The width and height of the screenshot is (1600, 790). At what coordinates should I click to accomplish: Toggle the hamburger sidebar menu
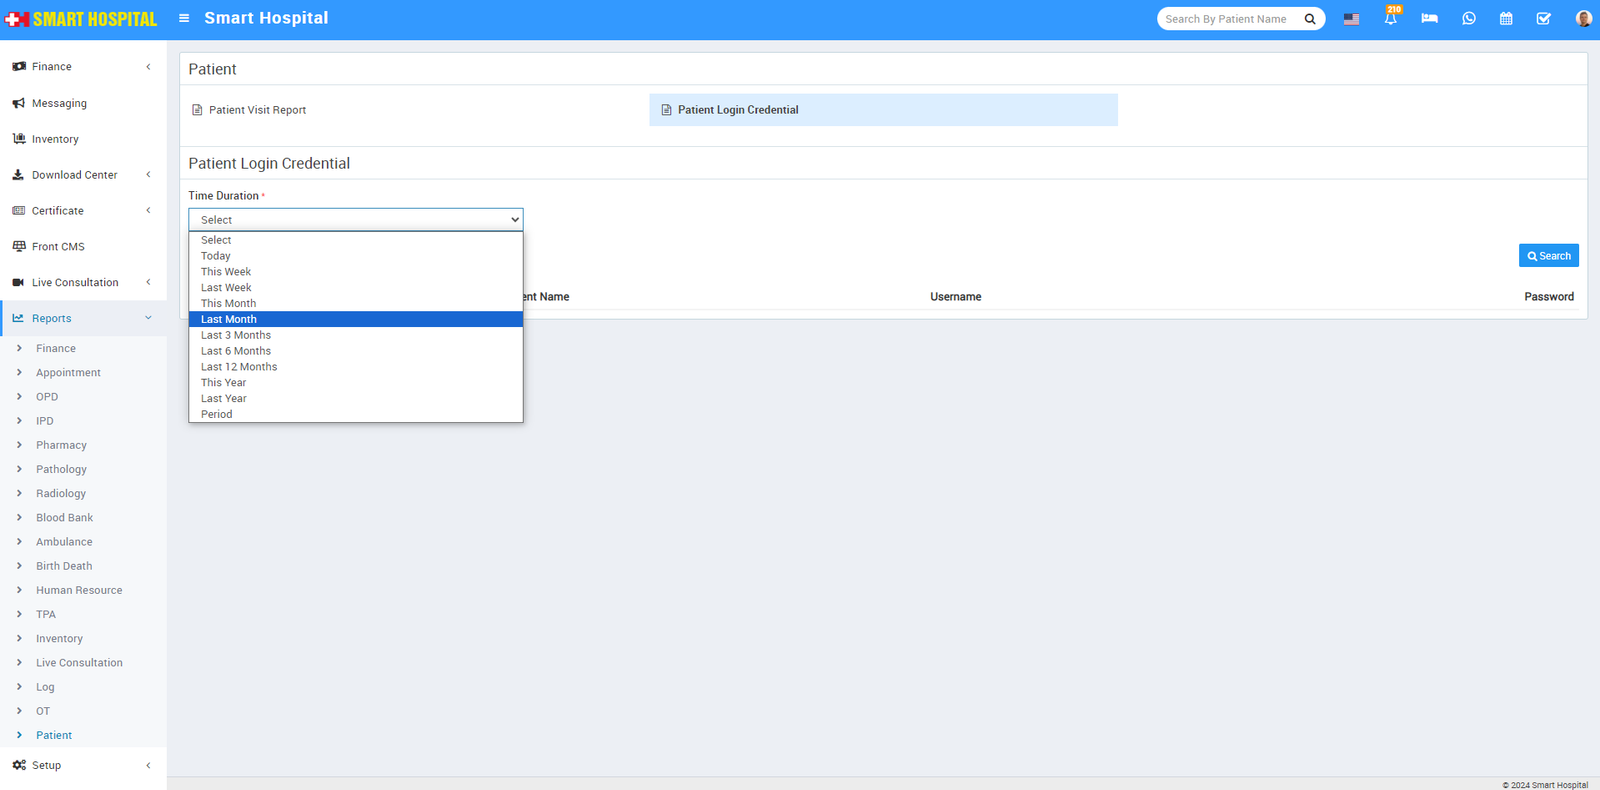pyautogui.click(x=184, y=18)
